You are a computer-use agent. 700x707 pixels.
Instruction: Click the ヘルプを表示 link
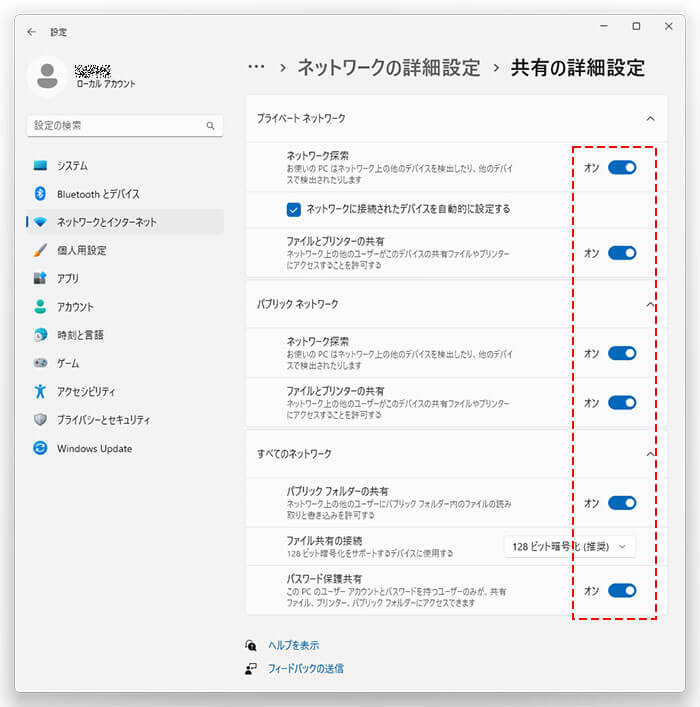(x=294, y=645)
